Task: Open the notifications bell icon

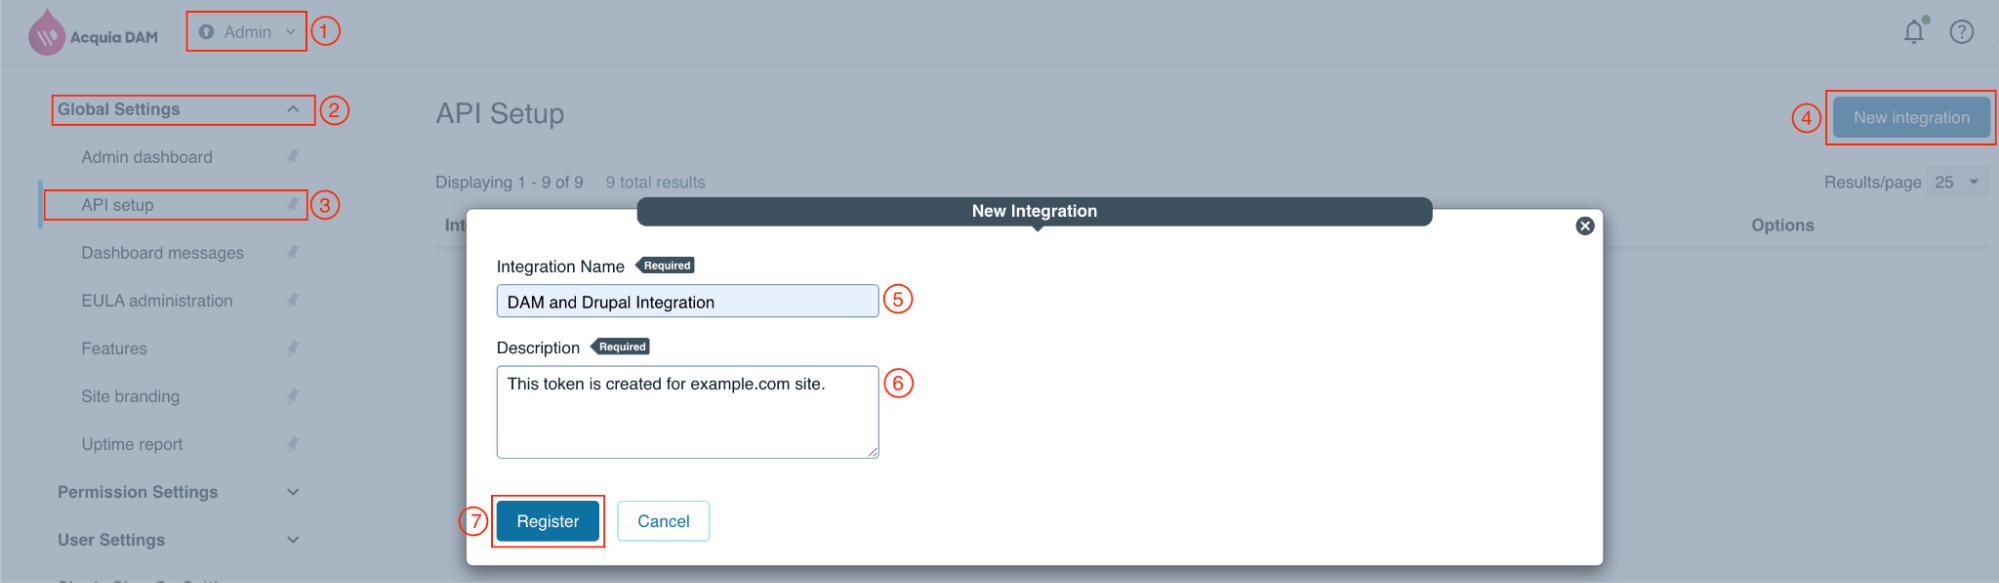Action: coord(1913,32)
